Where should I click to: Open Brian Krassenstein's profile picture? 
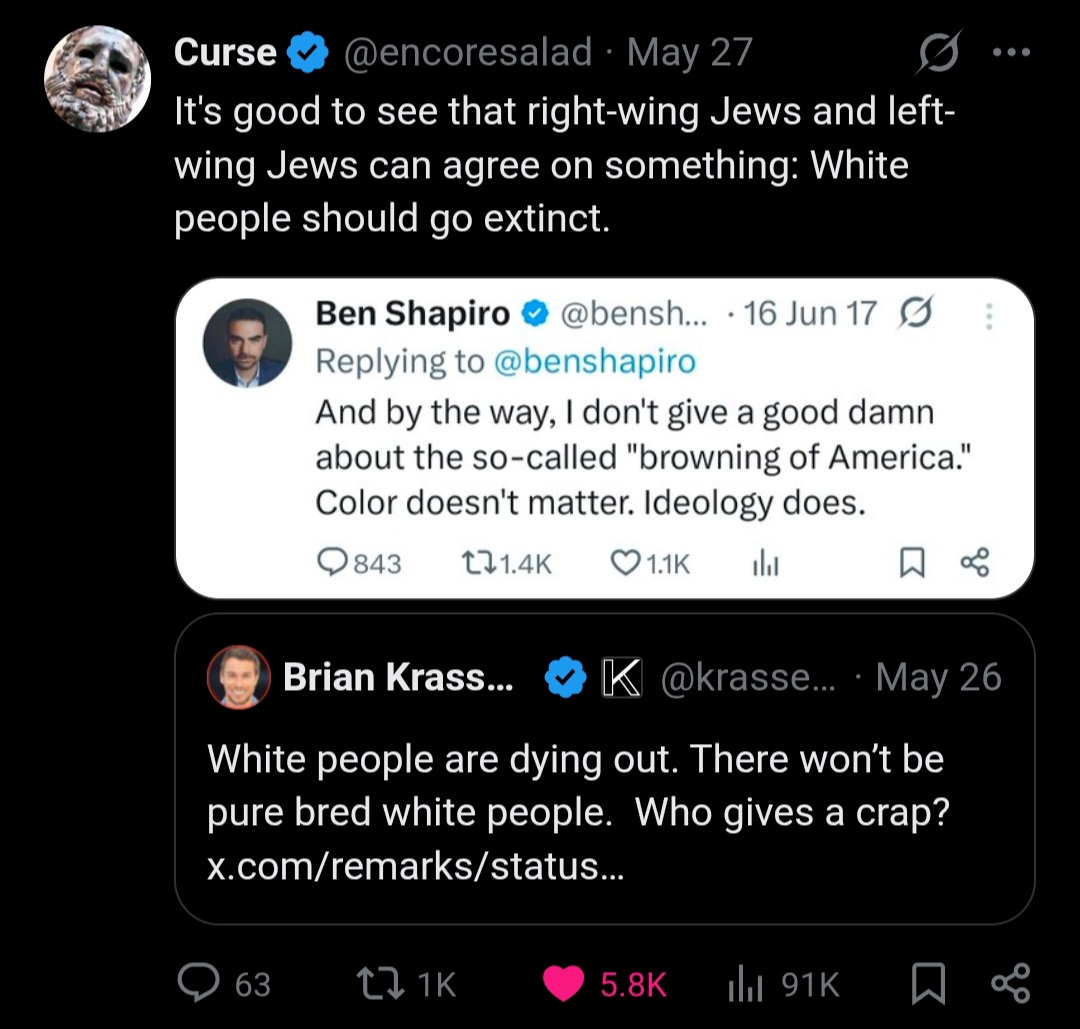(x=238, y=677)
